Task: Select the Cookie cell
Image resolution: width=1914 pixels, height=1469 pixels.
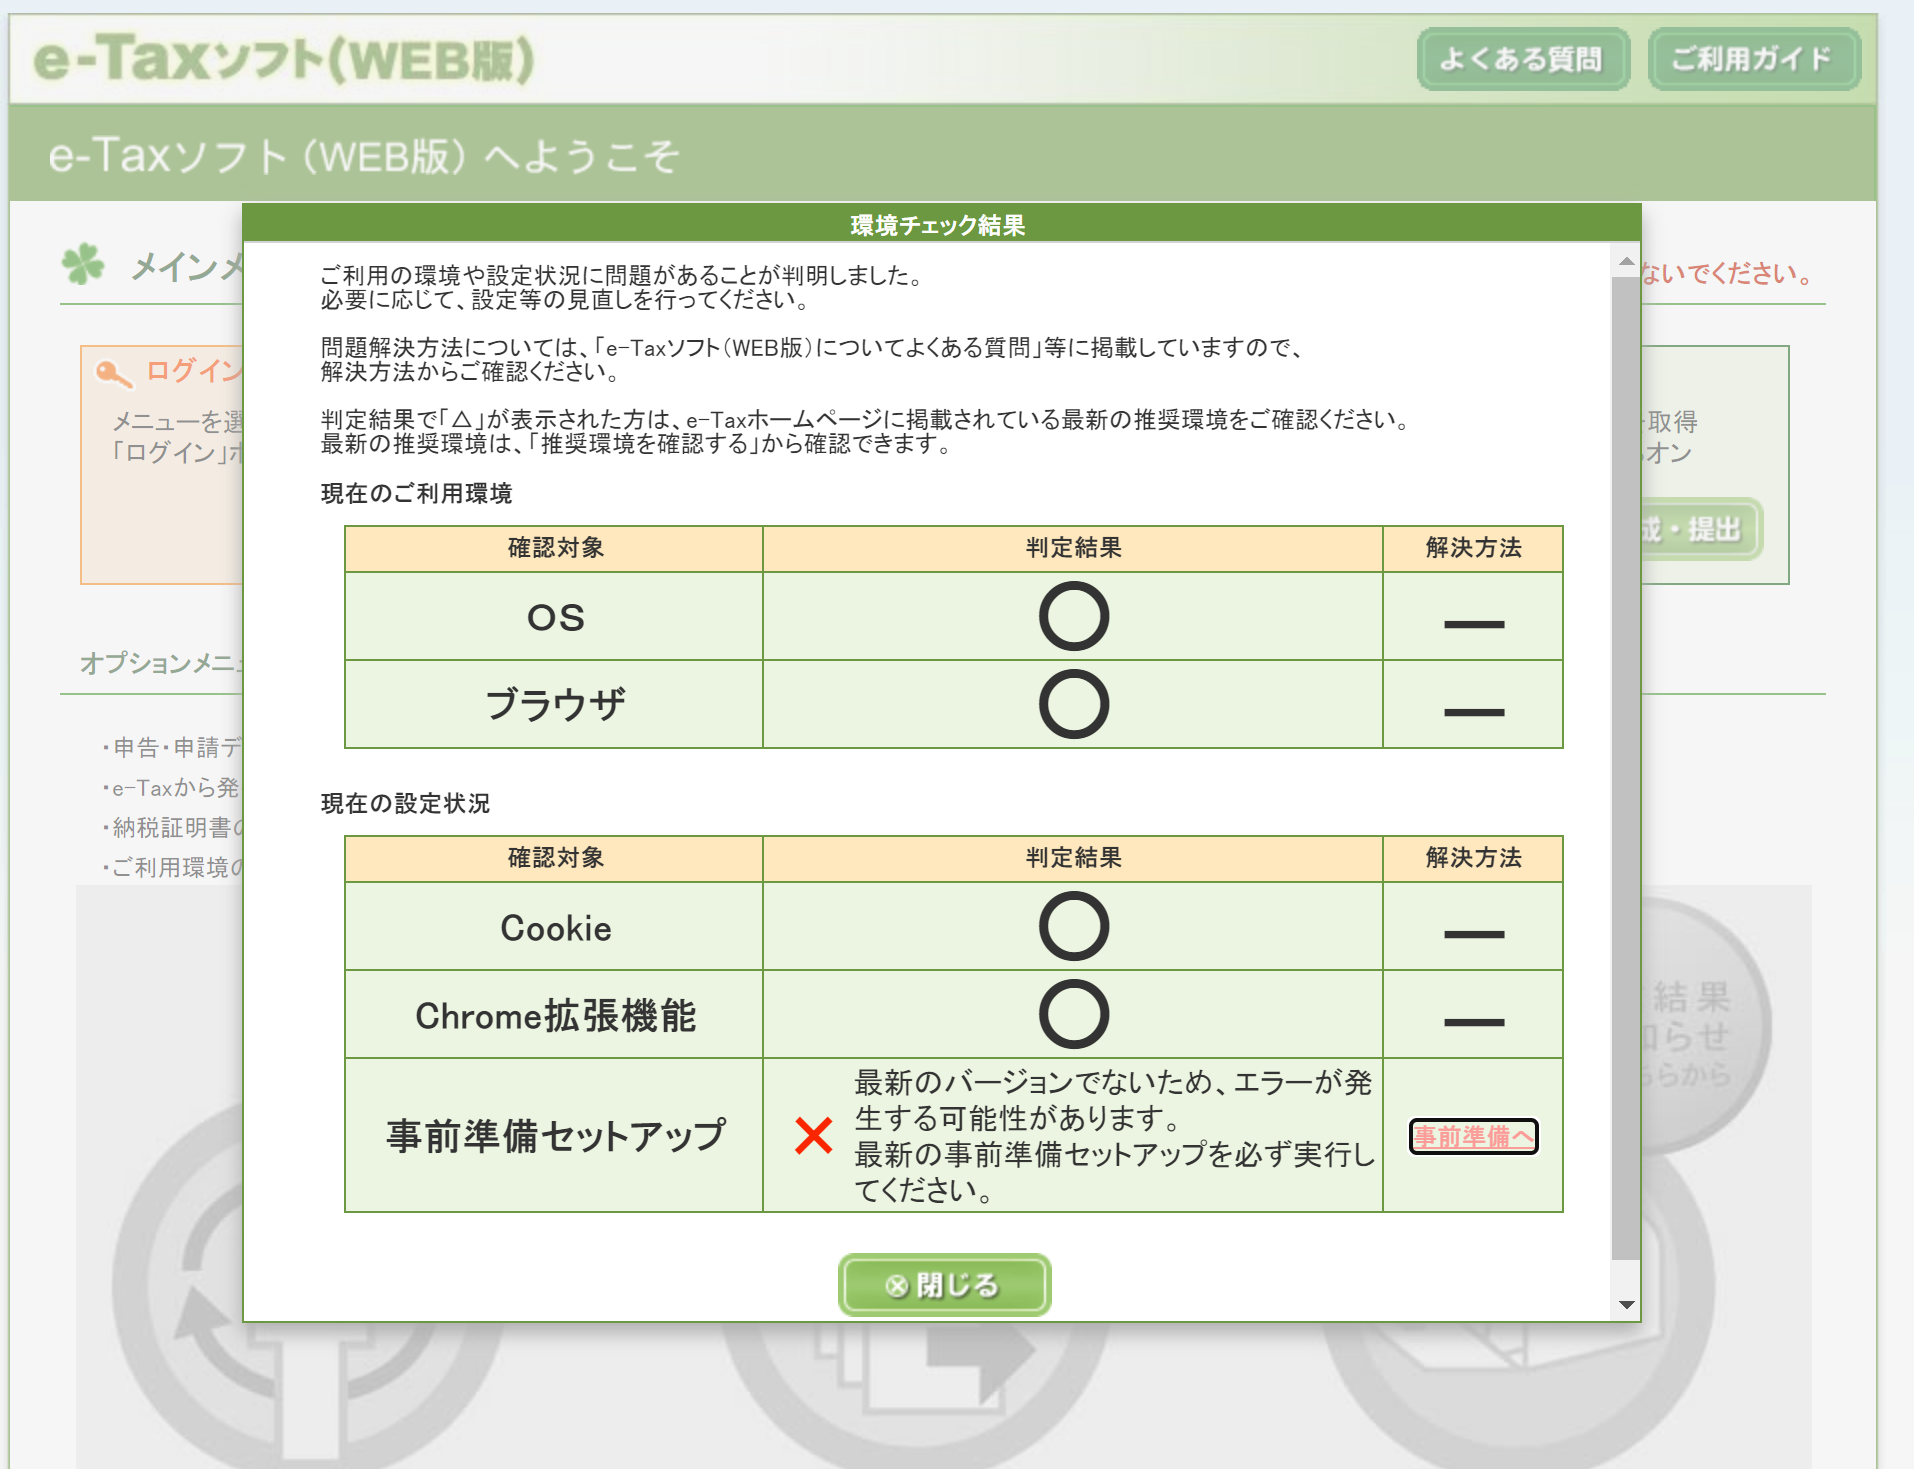Action: coord(555,927)
